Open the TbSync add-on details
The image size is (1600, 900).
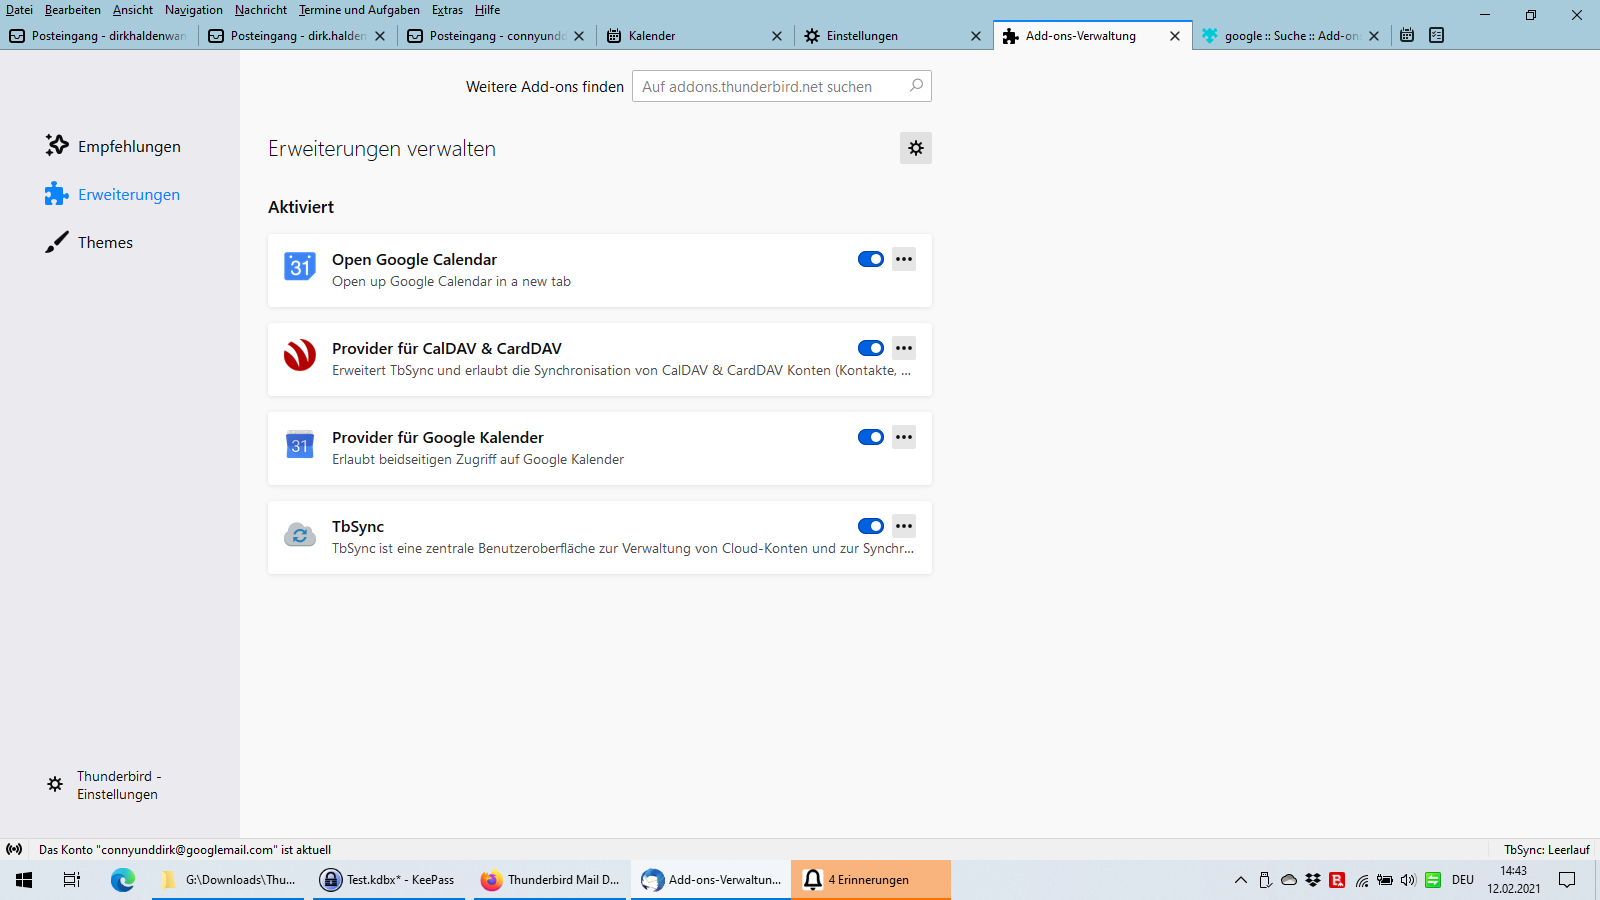600,537
